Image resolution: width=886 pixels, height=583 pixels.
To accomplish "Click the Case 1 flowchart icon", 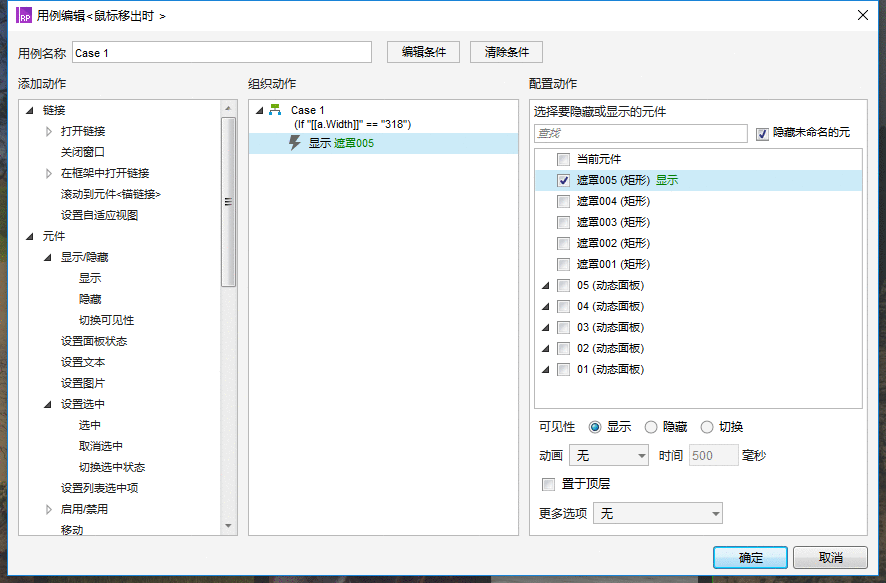I will tap(275, 110).
